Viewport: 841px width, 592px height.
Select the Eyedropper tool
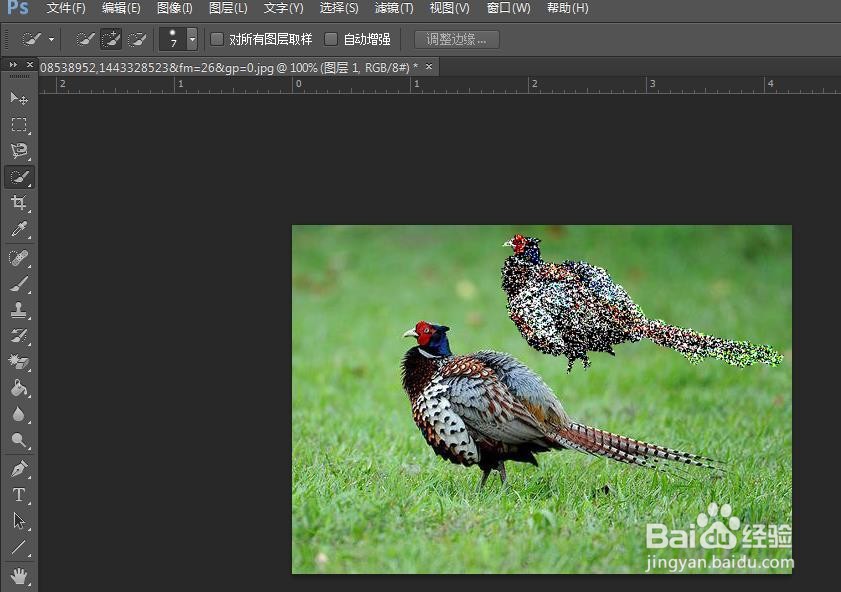[19, 229]
